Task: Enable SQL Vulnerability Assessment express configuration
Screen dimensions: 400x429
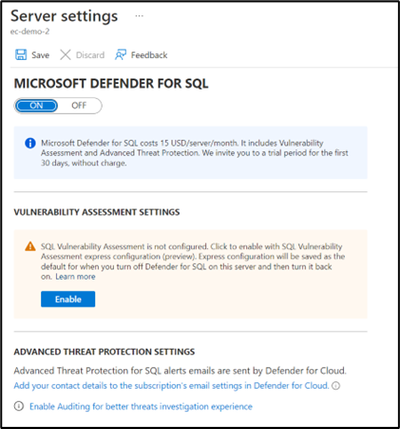Action: 68,299
